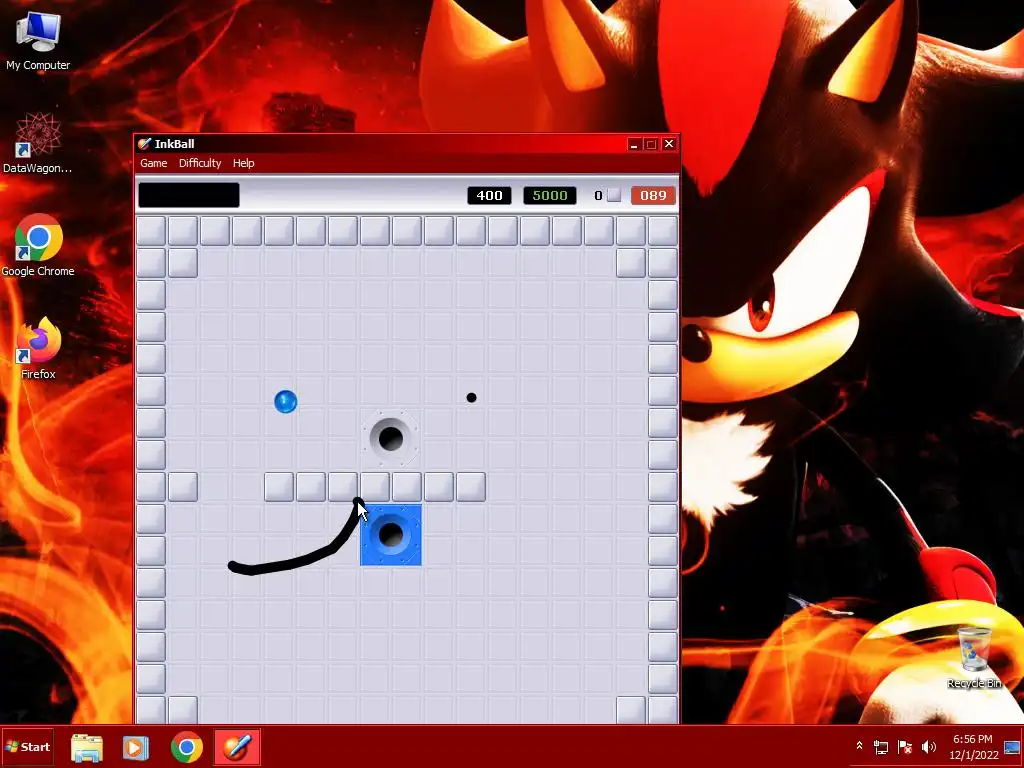
Task: Click the green 5000 bonus counter
Action: 550,195
